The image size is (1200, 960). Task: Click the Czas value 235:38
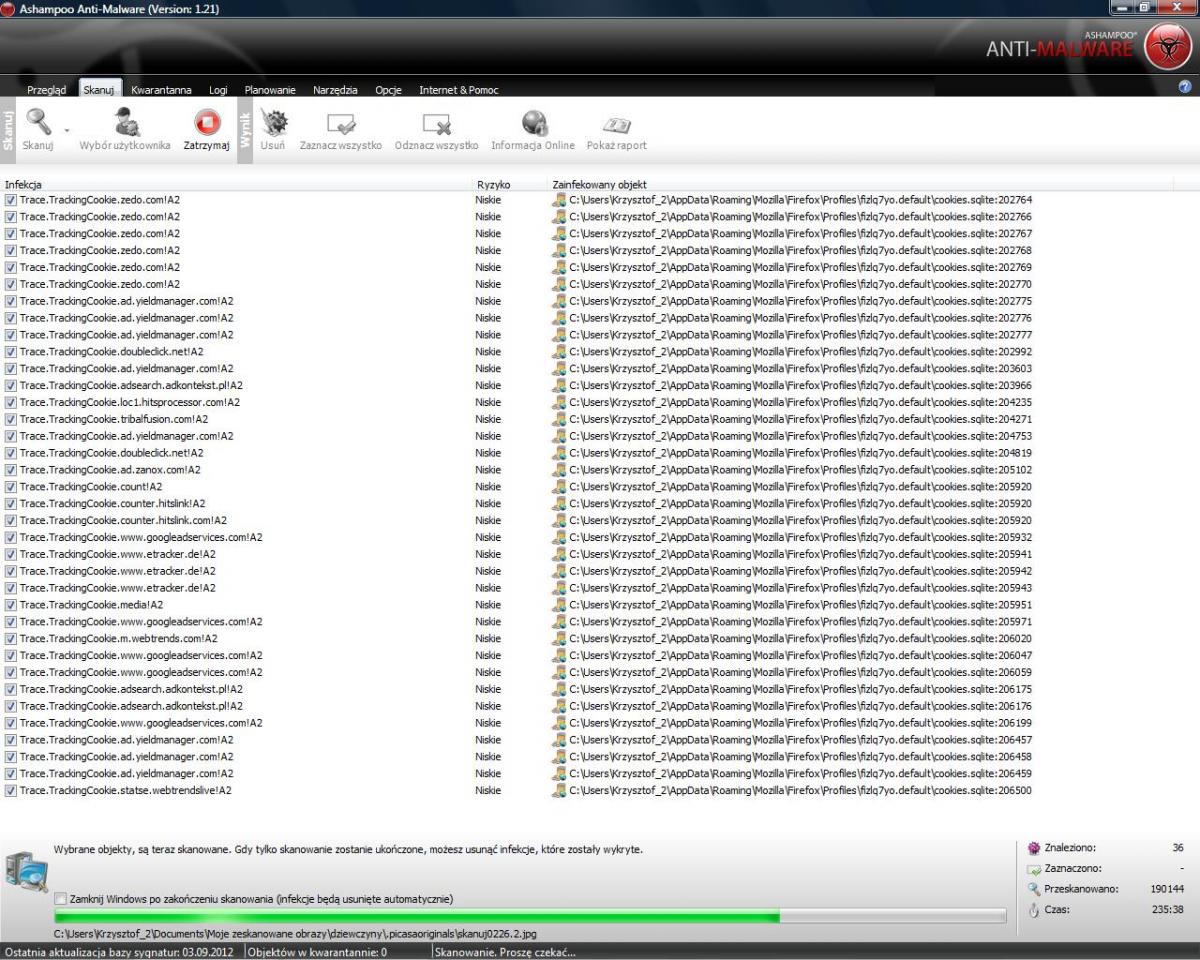coord(1168,910)
